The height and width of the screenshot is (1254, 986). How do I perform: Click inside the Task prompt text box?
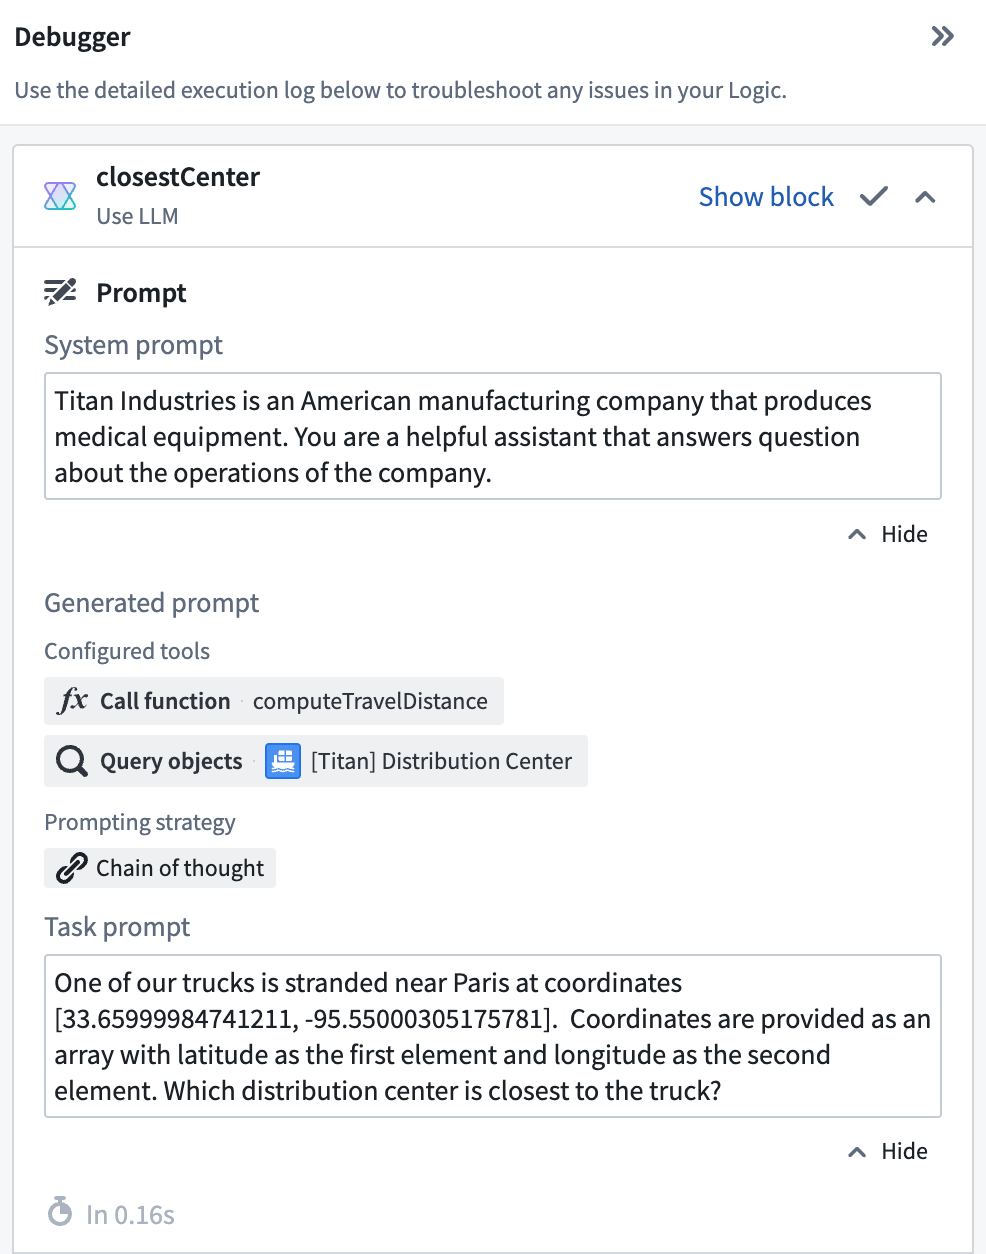pyautogui.click(x=493, y=1036)
